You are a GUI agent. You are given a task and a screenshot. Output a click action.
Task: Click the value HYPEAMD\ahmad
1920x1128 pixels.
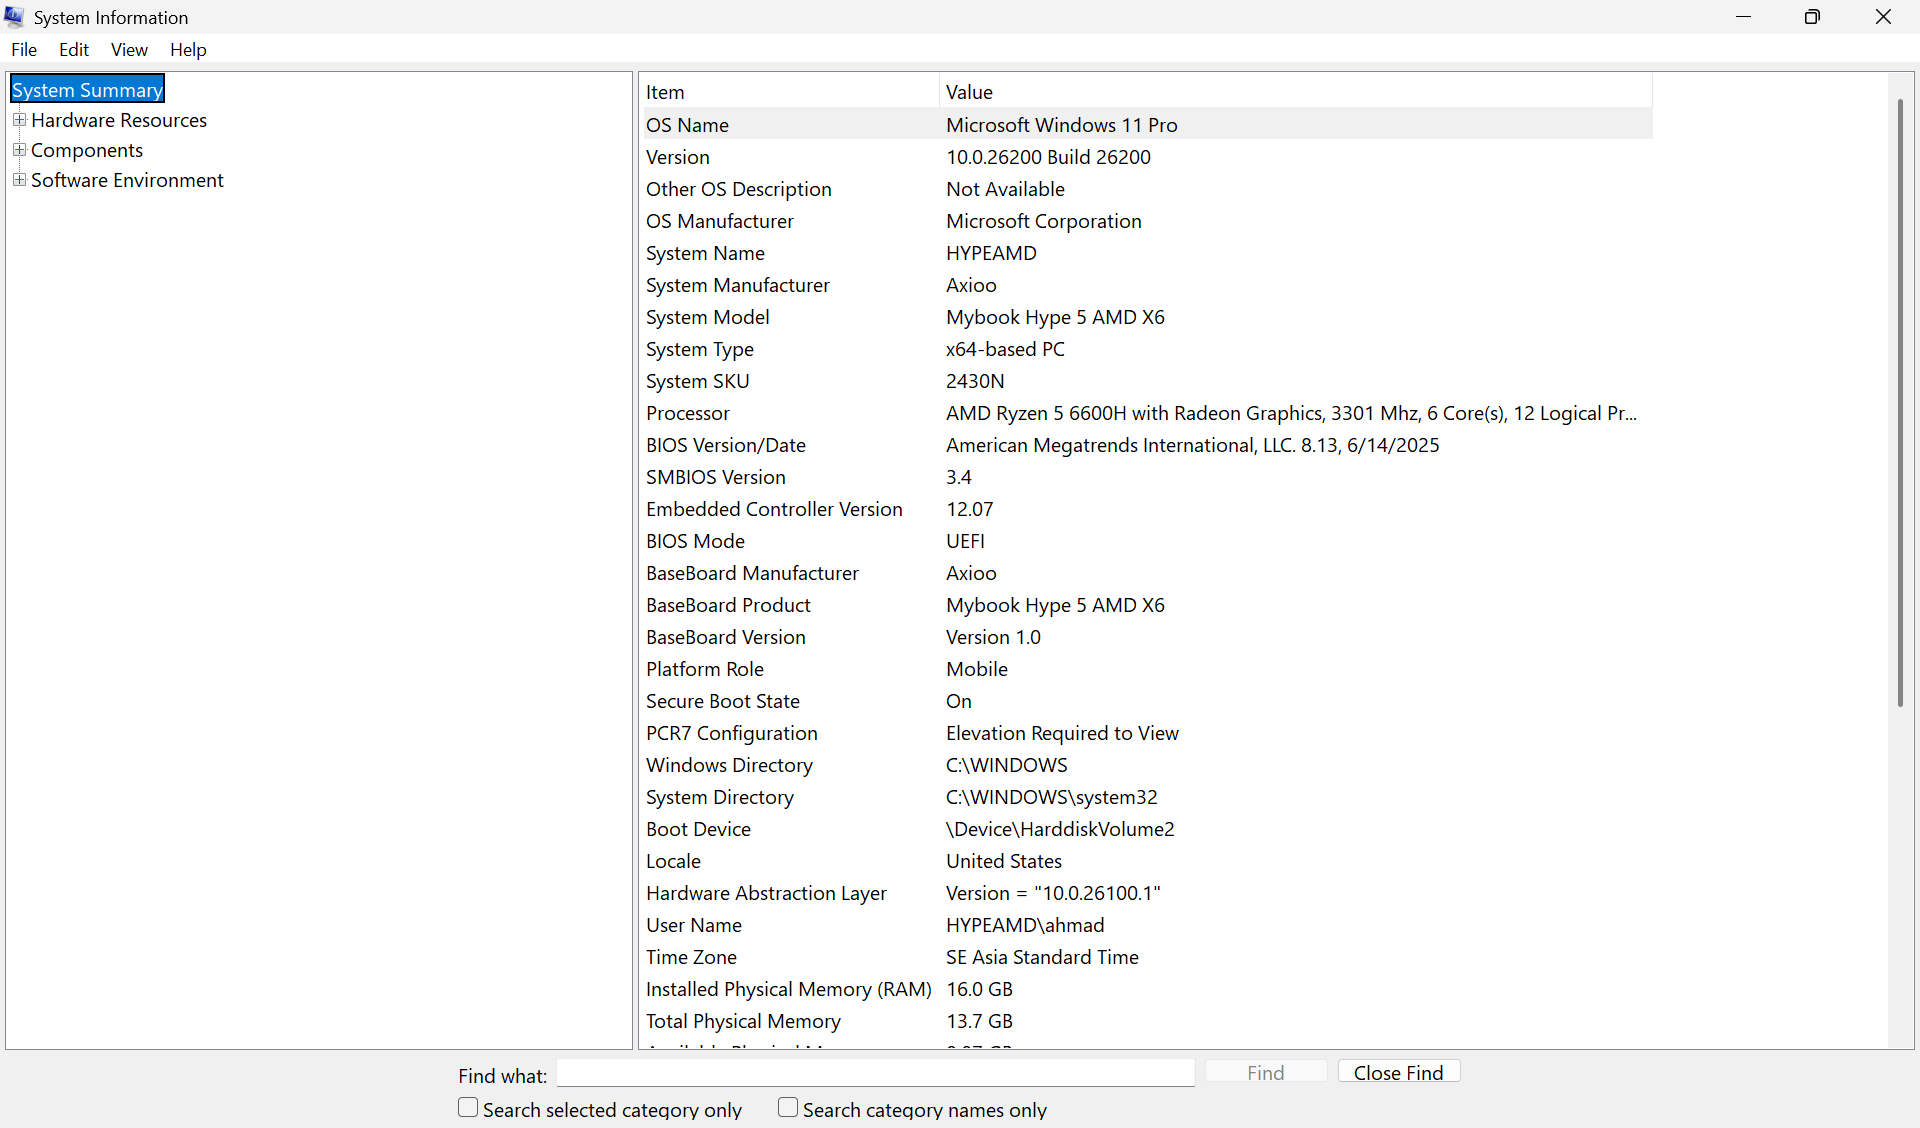pyautogui.click(x=1026, y=925)
